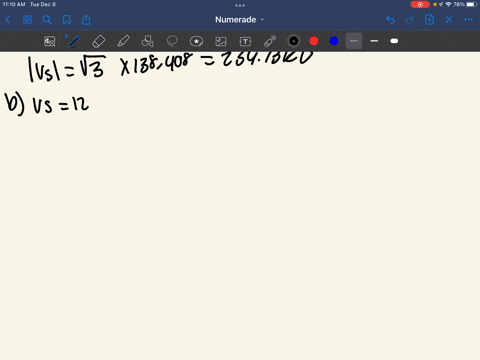The image size is (480, 360).
Task: Undo the last stroke
Action: [390, 20]
